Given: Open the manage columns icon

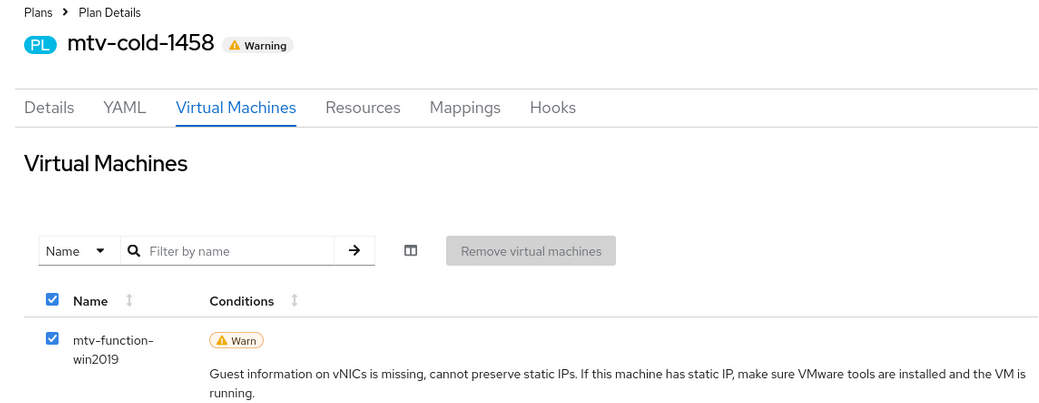Looking at the screenshot, I should (x=410, y=251).
